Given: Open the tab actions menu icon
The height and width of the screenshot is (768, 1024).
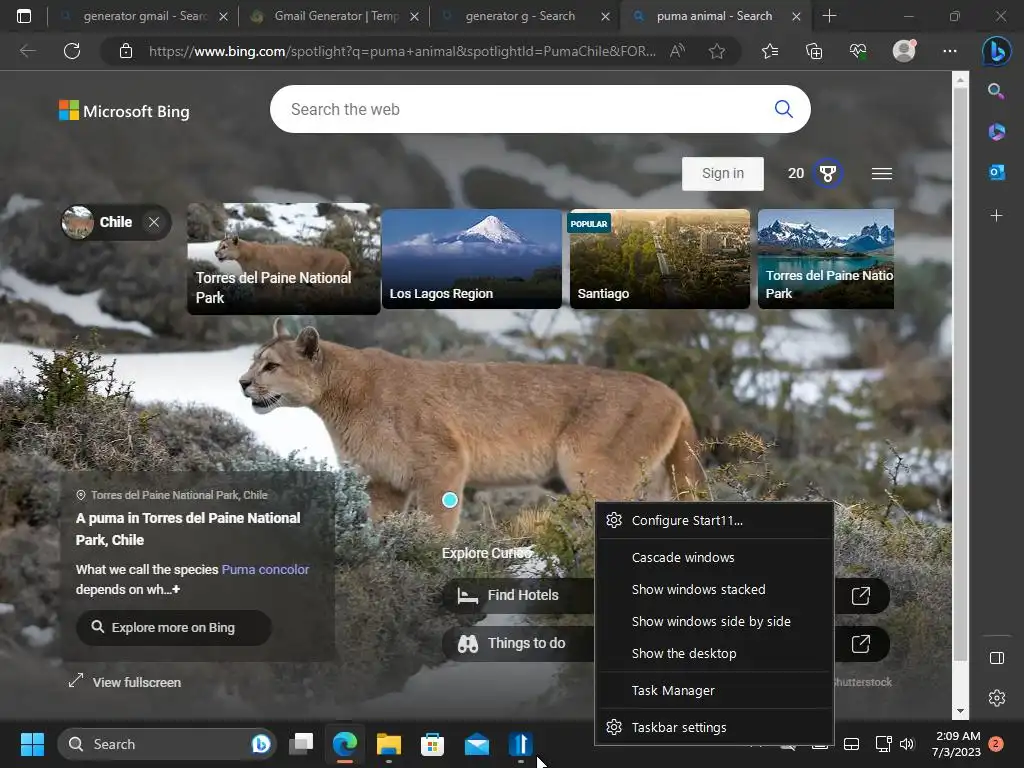Looking at the screenshot, I should pyautogui.click(x=24, y=16).
